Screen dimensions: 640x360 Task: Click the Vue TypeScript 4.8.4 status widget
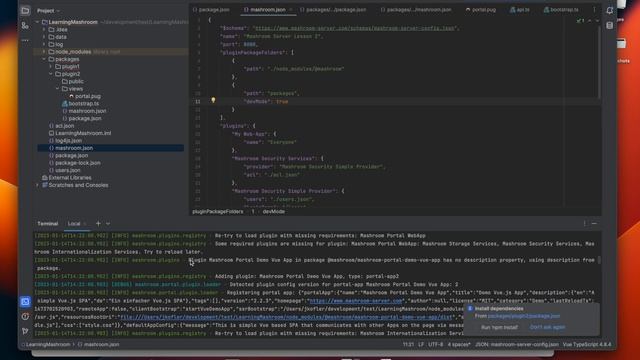pyautogui.click(x=587, y=344)
